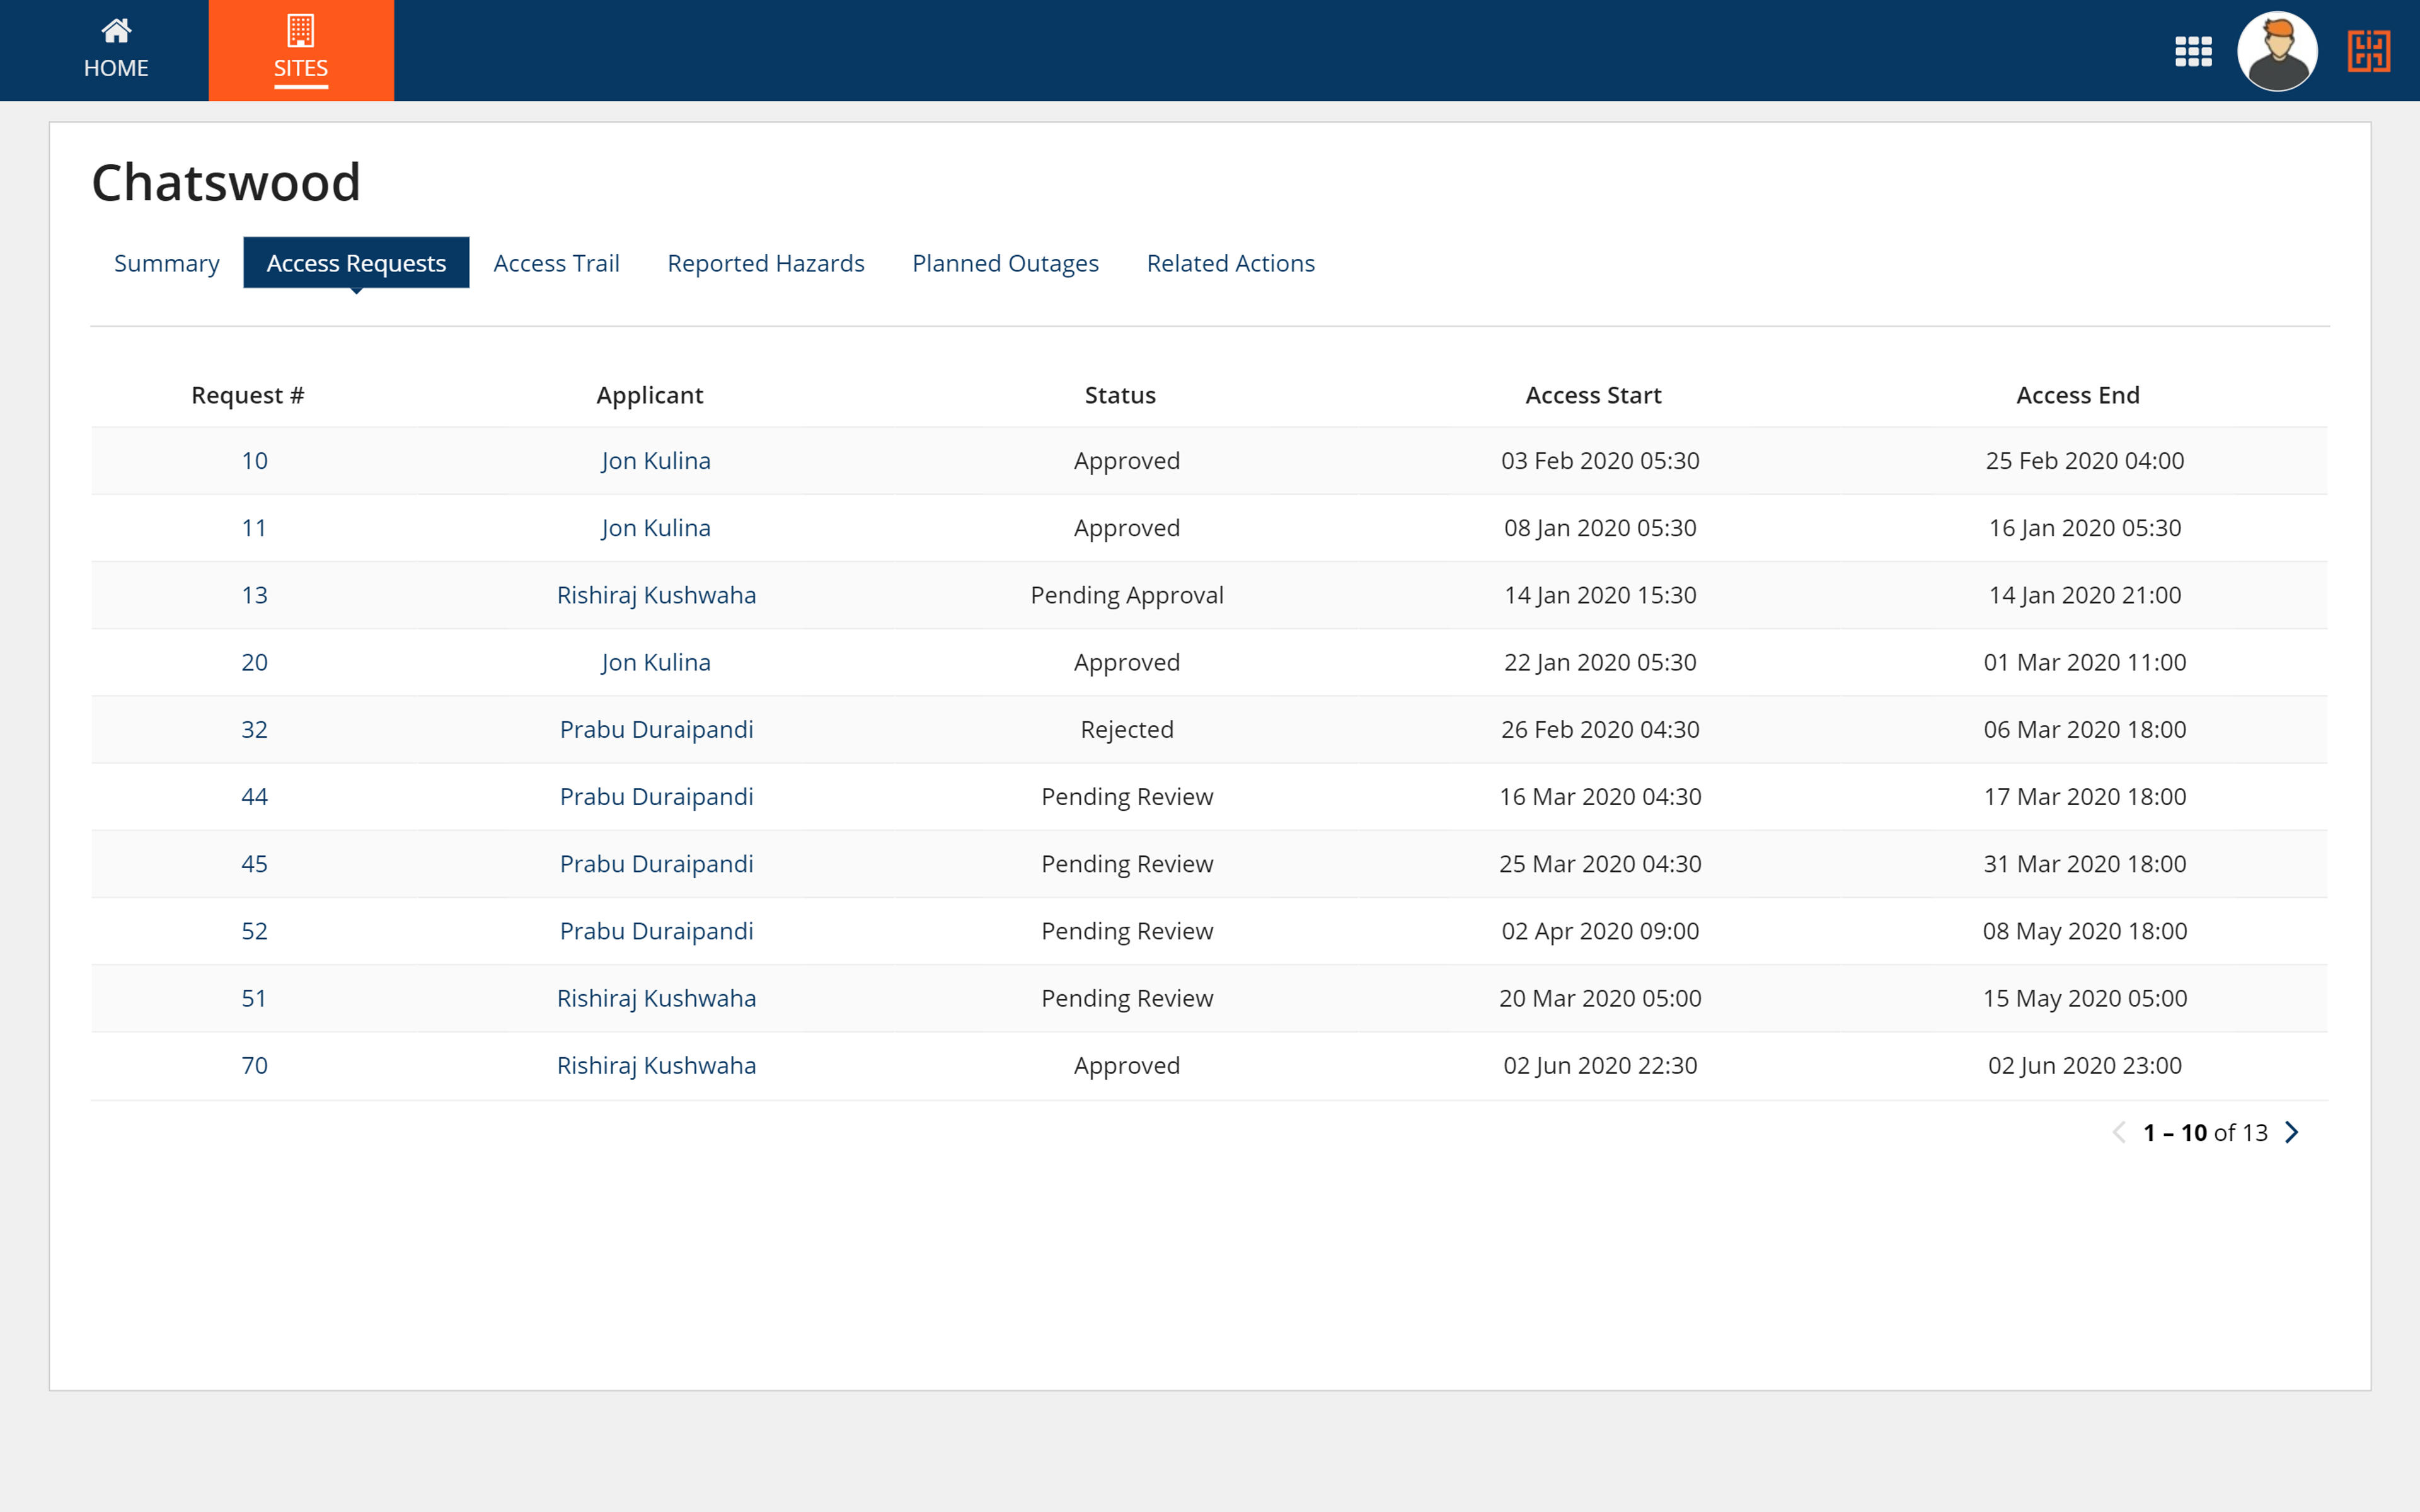
Task: Click Rishiraj Kushwaha in request 13 row
Action: pyautogui.click(x=656, y=595)
